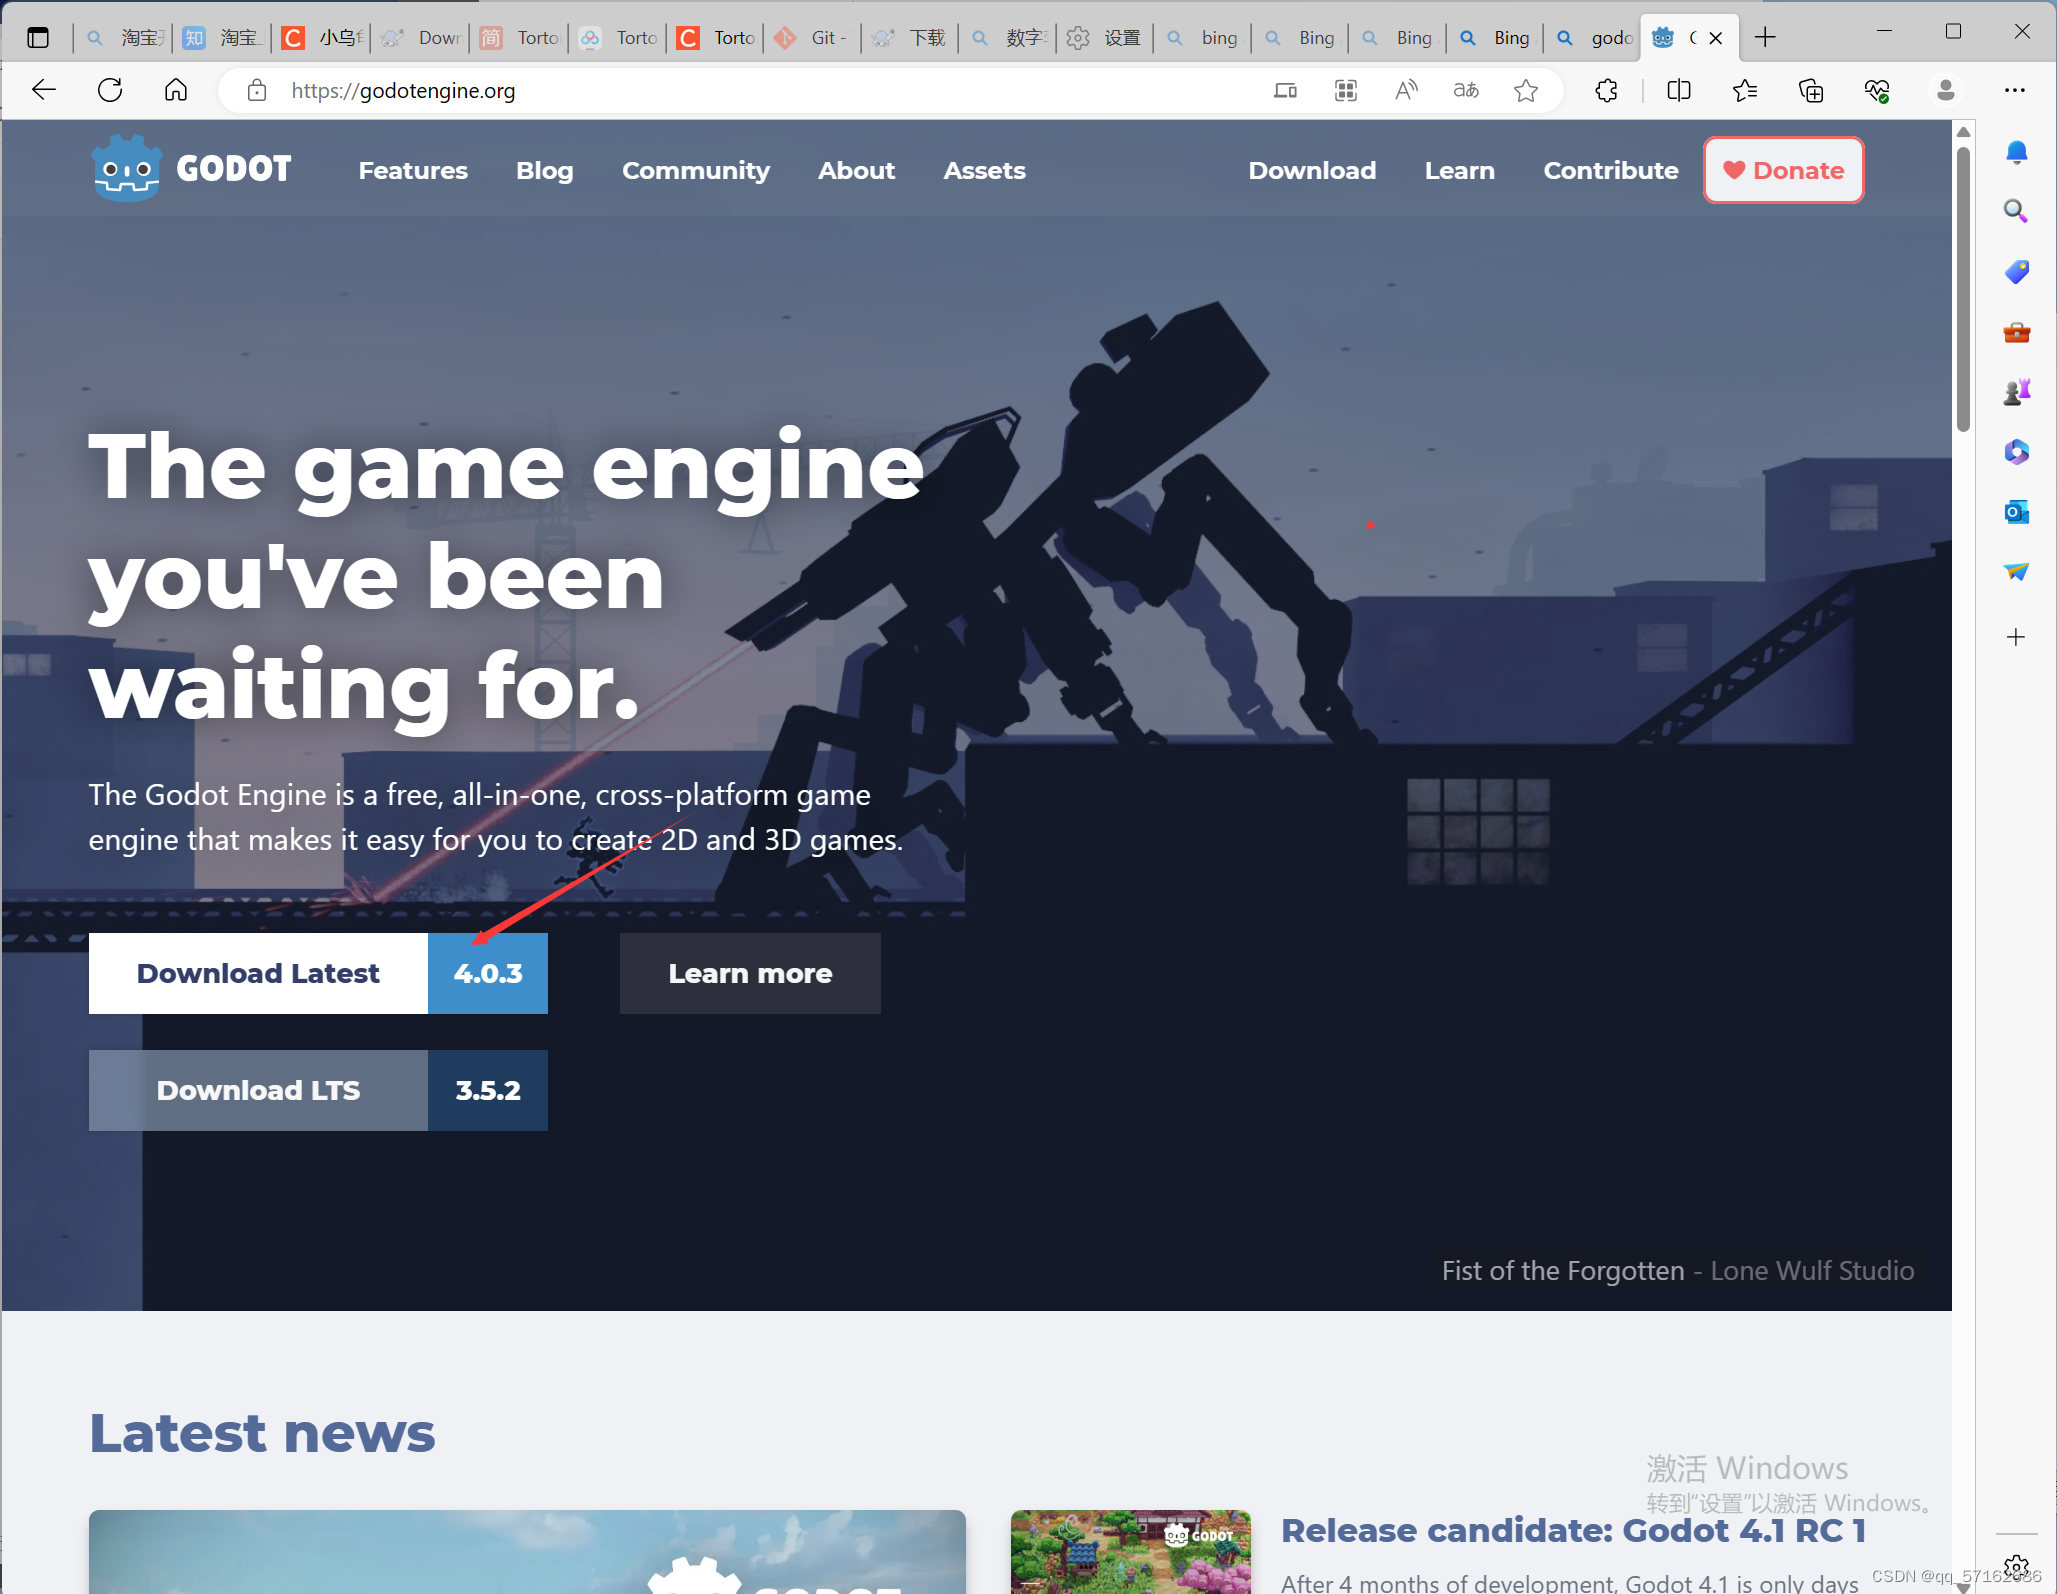Open the search icon in the Edge sidebar

point(2017,211)
